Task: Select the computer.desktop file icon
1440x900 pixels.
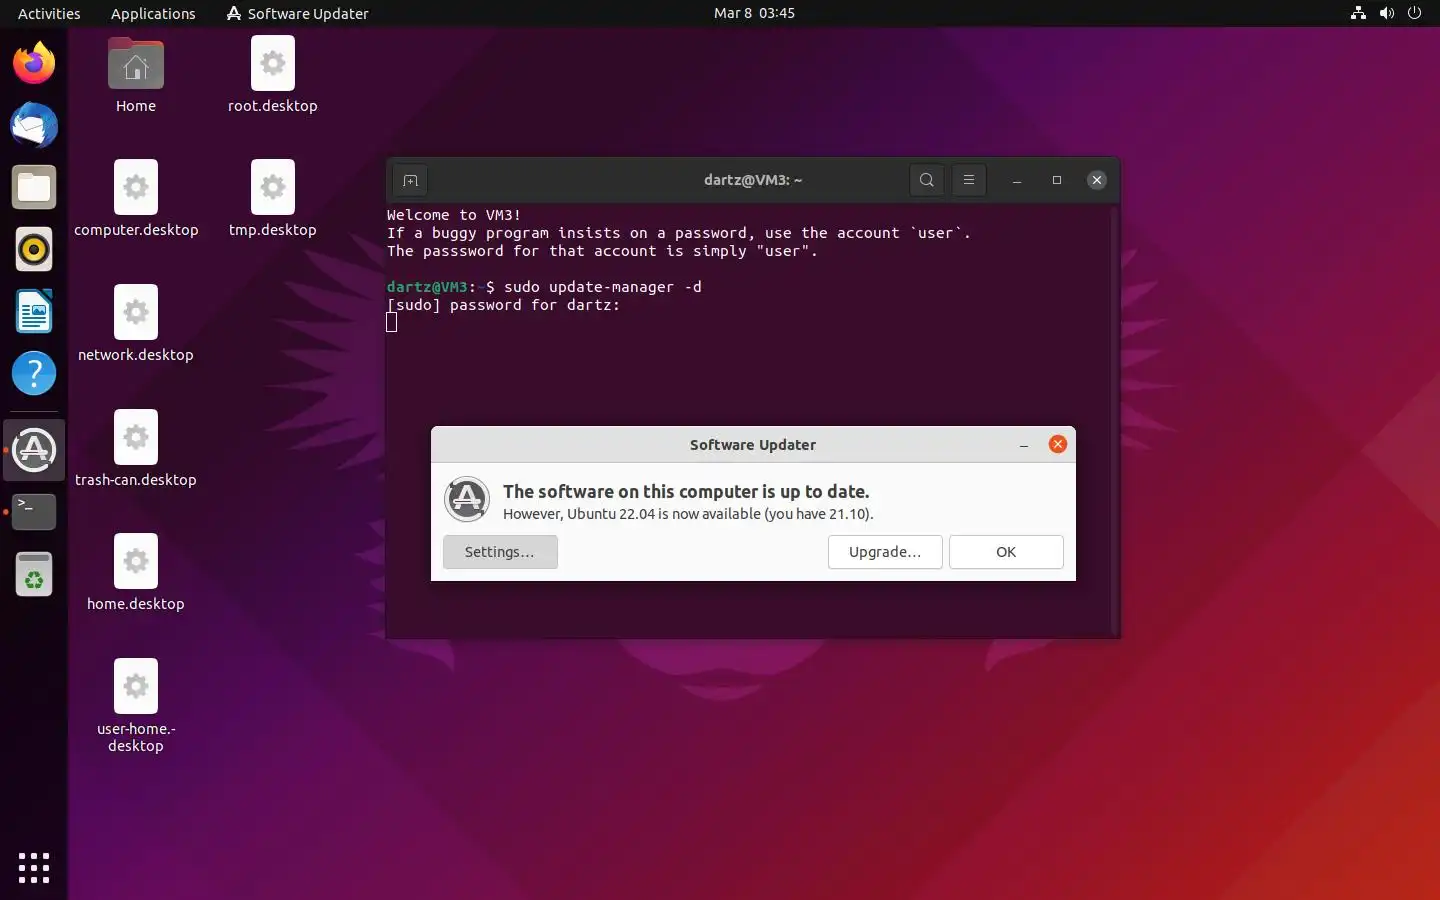Action: coord(136,199)
